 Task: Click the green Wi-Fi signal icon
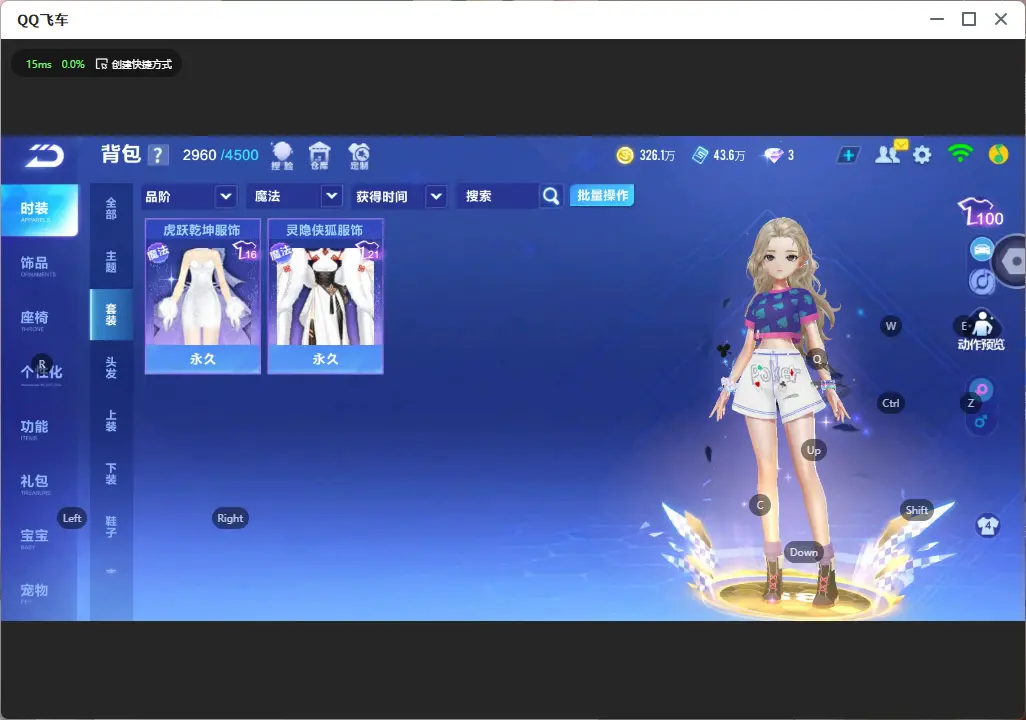[x=960, y=154]
